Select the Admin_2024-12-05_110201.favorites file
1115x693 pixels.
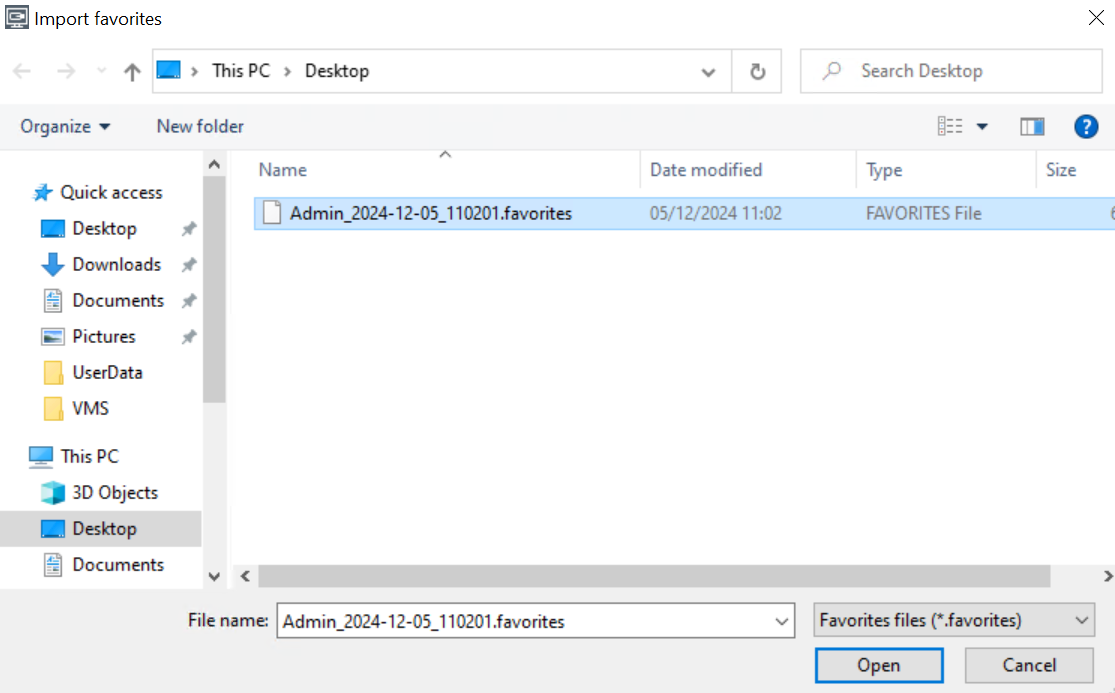click(430, 213)
